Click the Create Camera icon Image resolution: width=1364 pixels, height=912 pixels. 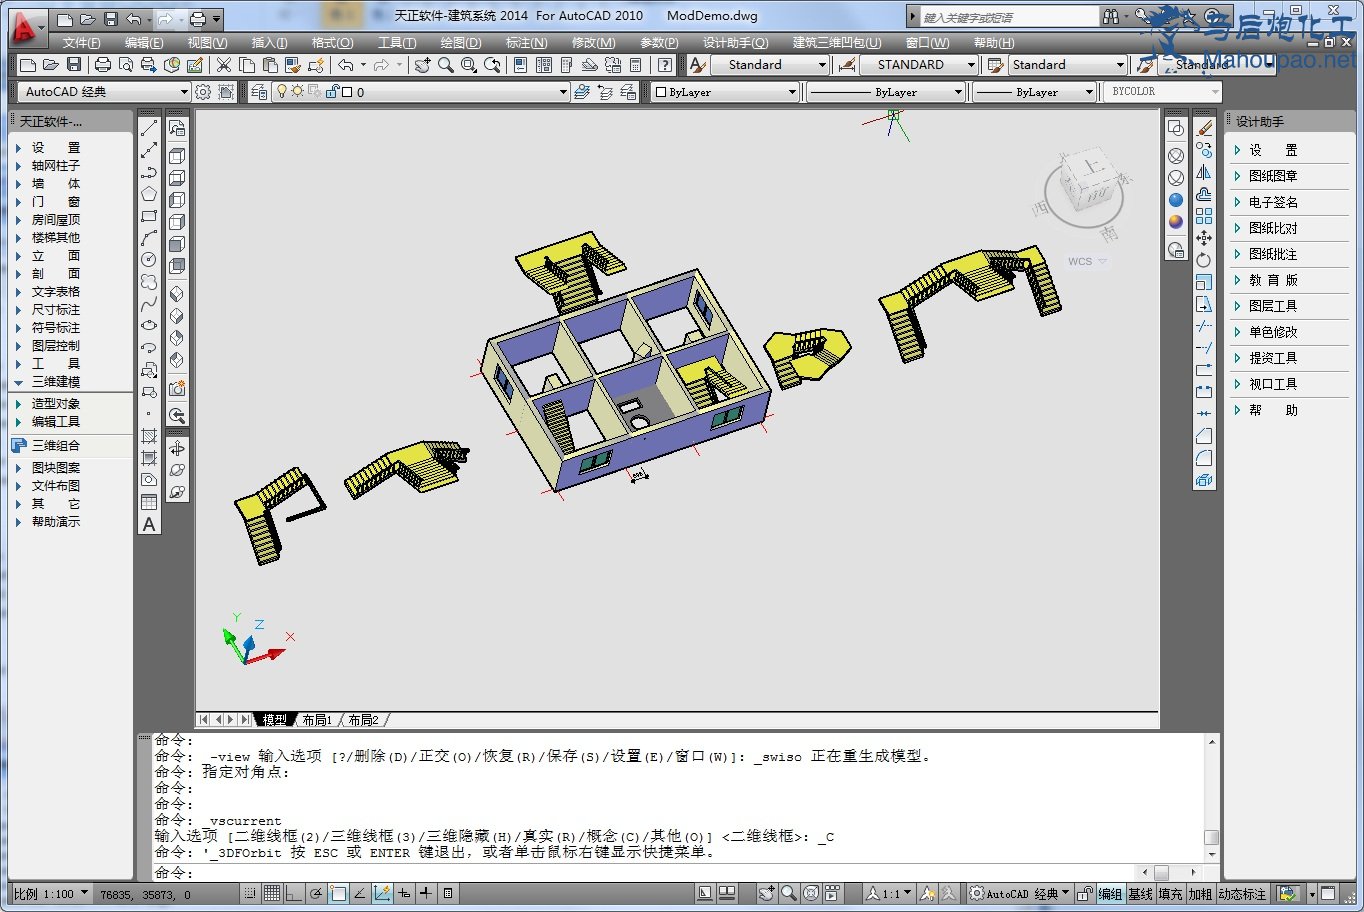coord(177,389)
